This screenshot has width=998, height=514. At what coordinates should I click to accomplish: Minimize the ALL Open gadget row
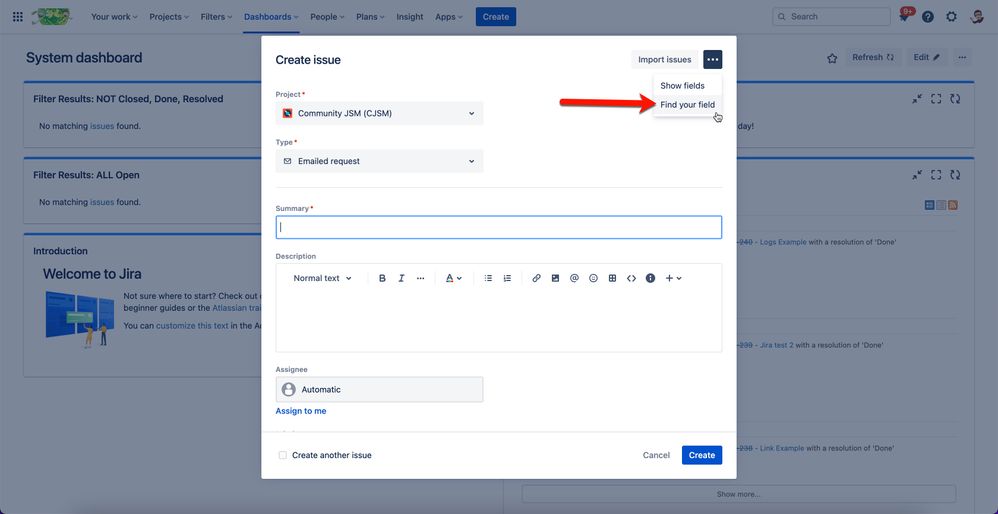[917, 174]
